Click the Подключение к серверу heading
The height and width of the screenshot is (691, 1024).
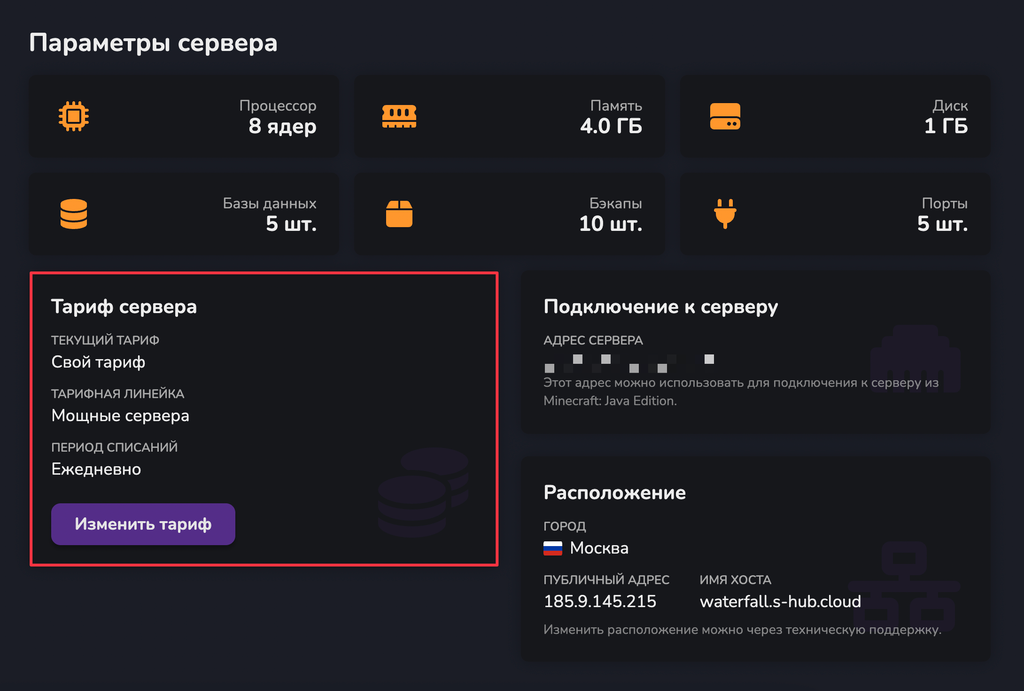[x=660, y=307]
